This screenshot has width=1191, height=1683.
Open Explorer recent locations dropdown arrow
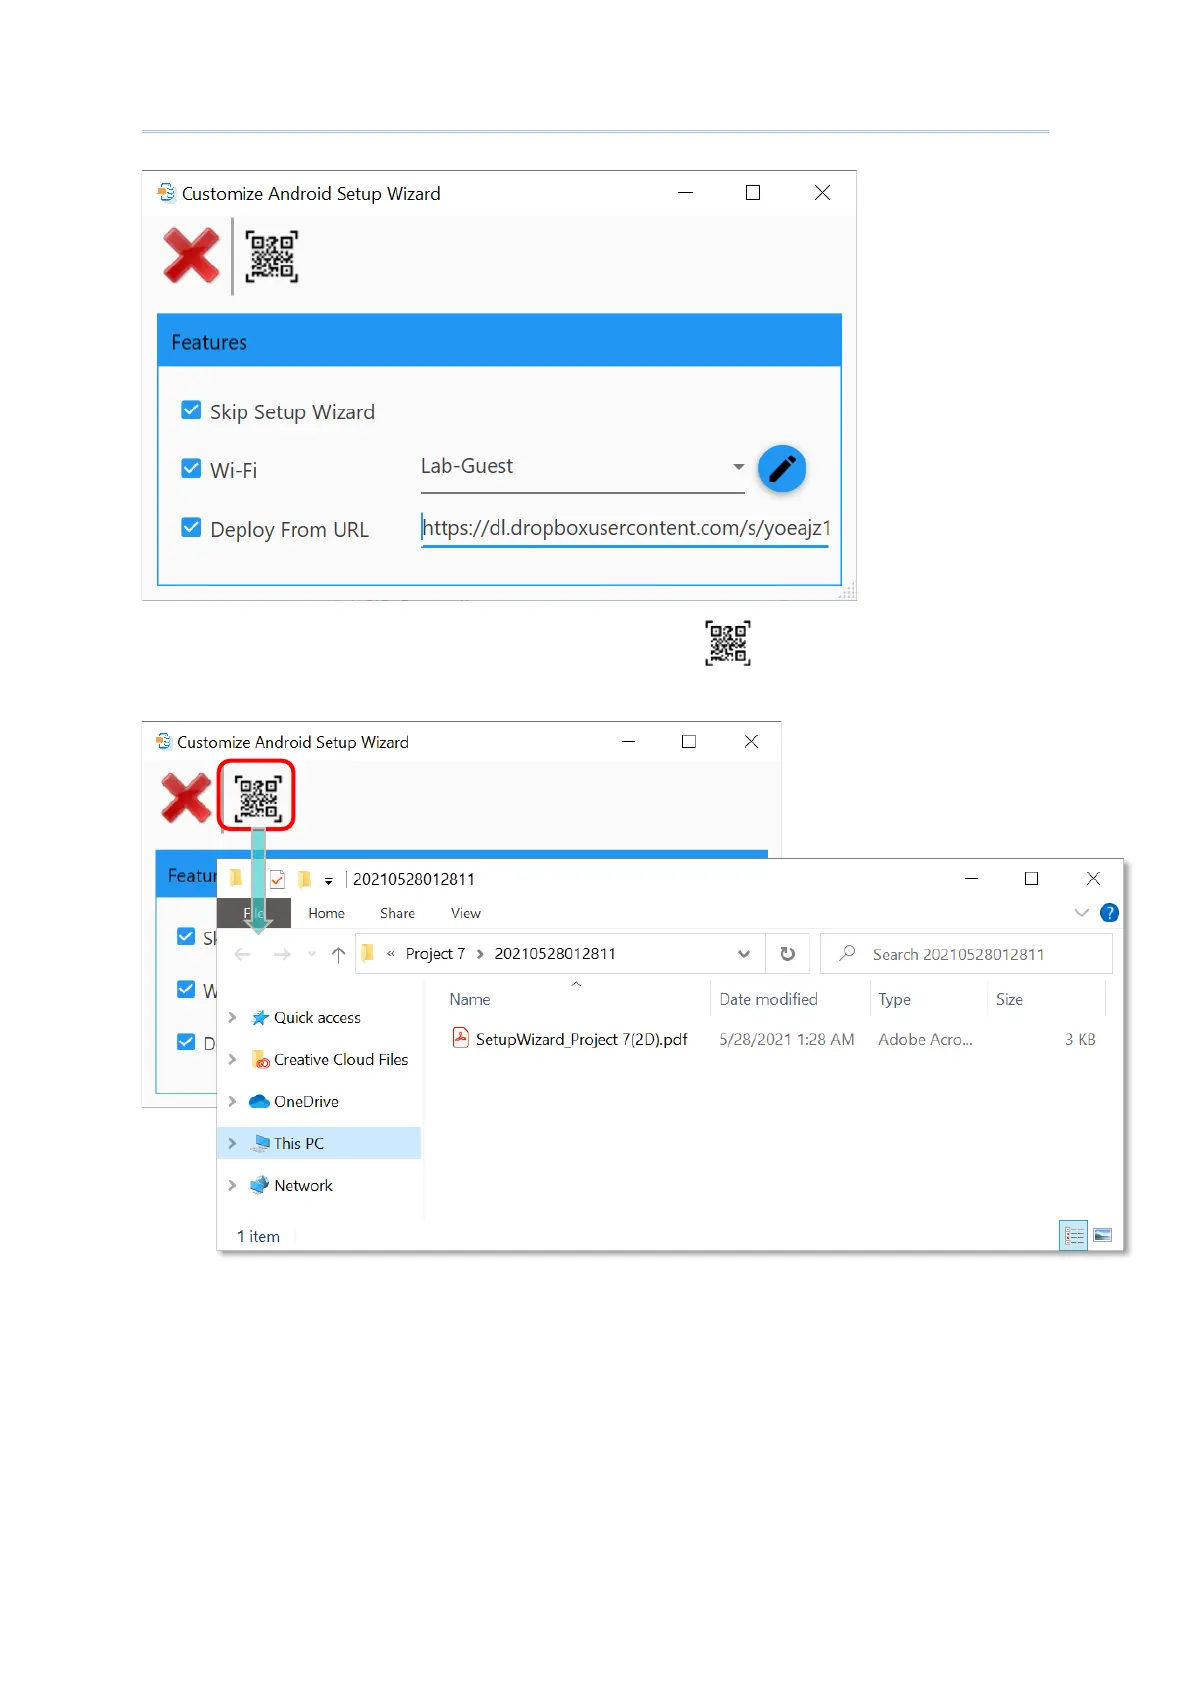[x=312, y=954]
